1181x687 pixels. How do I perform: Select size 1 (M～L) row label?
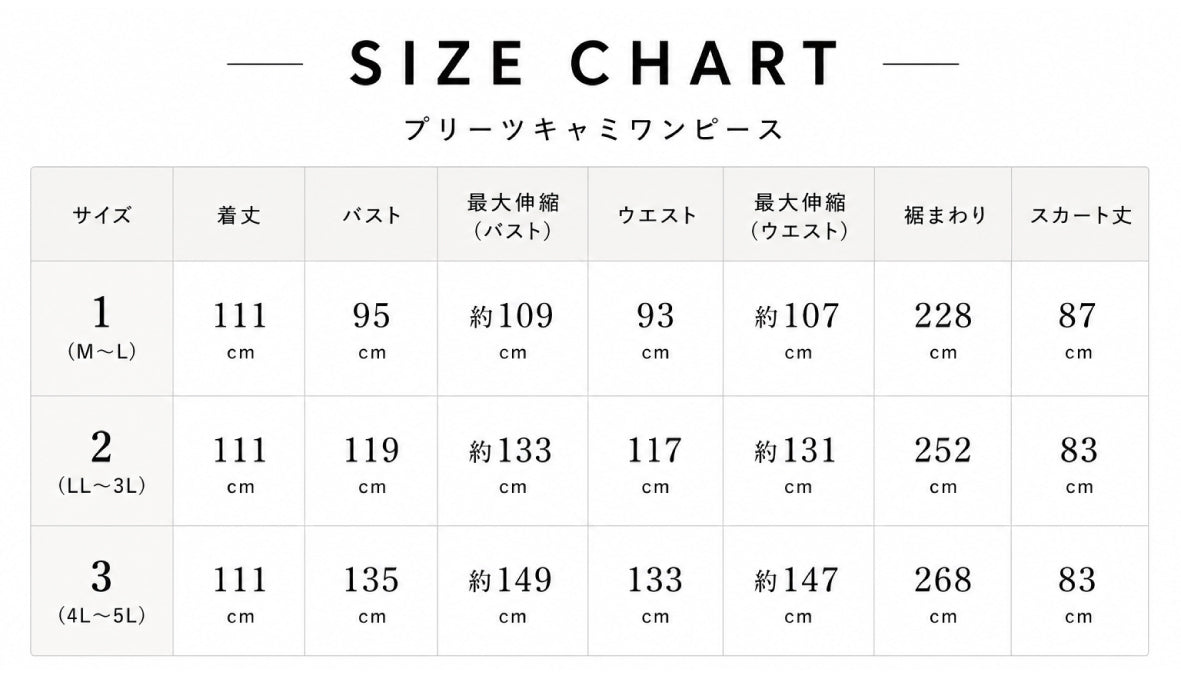click(x=102, y=328)
